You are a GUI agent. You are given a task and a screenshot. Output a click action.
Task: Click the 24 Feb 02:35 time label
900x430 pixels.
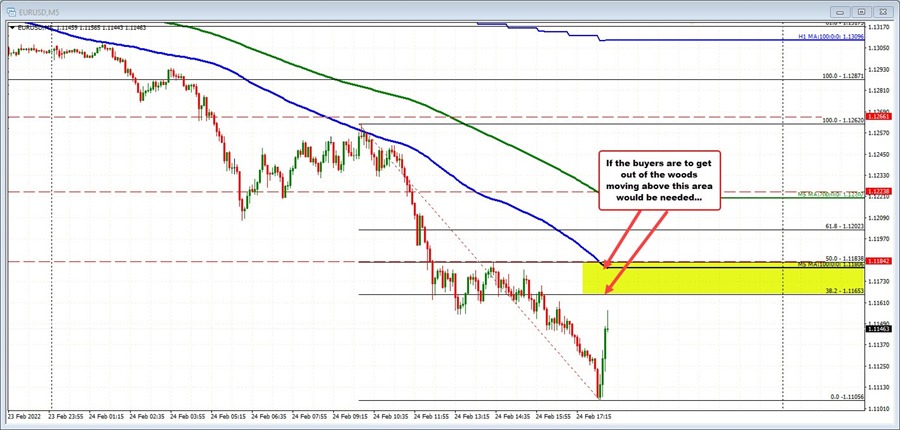click(x=147, y=415)
